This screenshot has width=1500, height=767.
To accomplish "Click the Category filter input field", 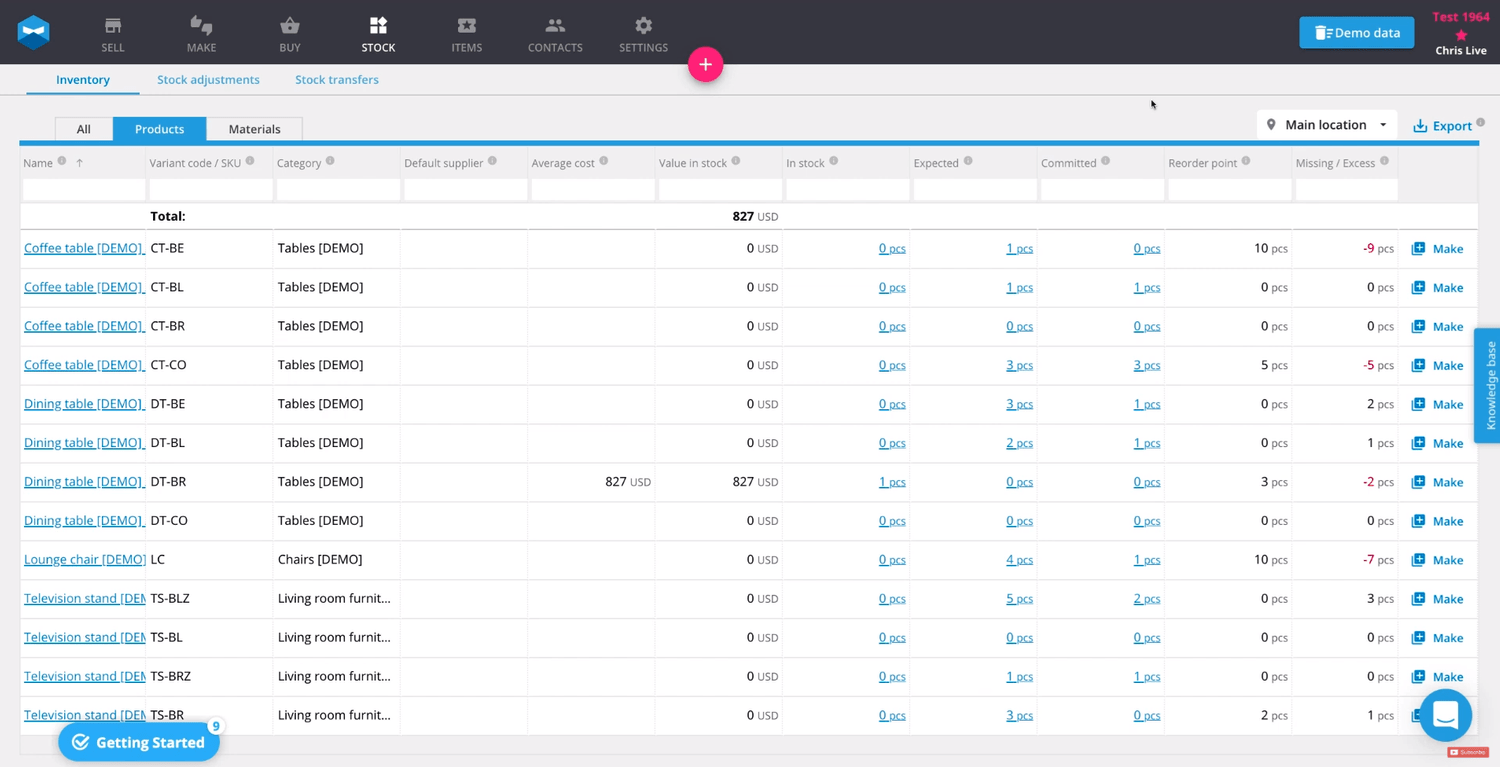I will [336, 189].
